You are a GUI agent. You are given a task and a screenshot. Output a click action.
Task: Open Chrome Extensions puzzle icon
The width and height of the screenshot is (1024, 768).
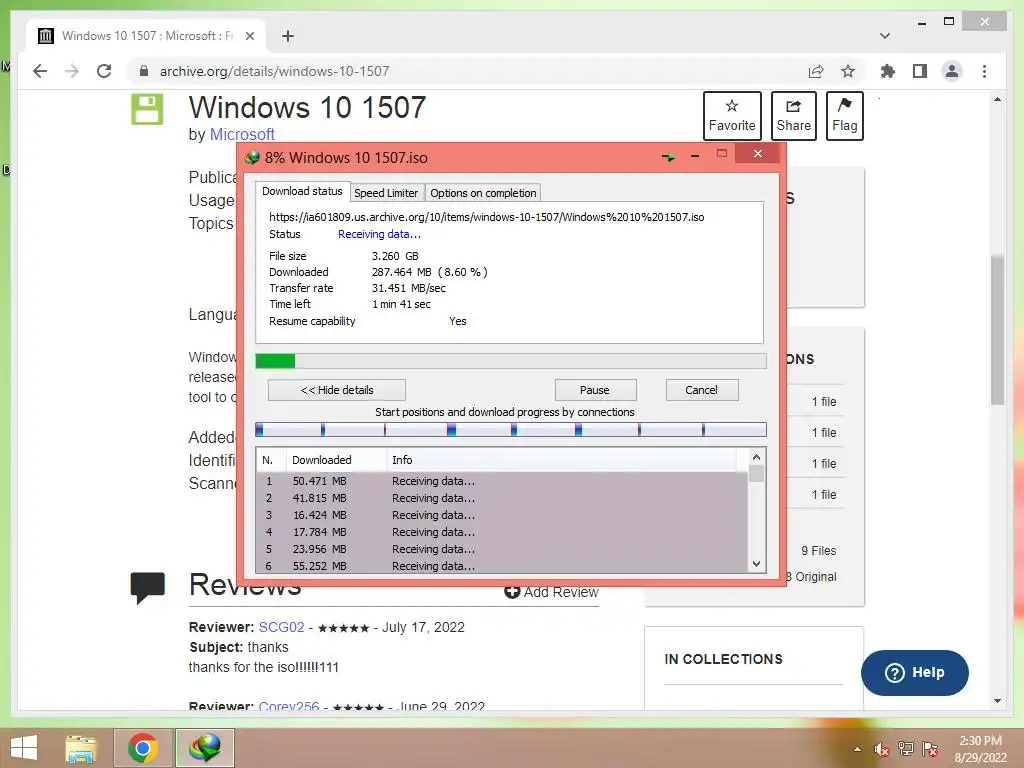888,71
